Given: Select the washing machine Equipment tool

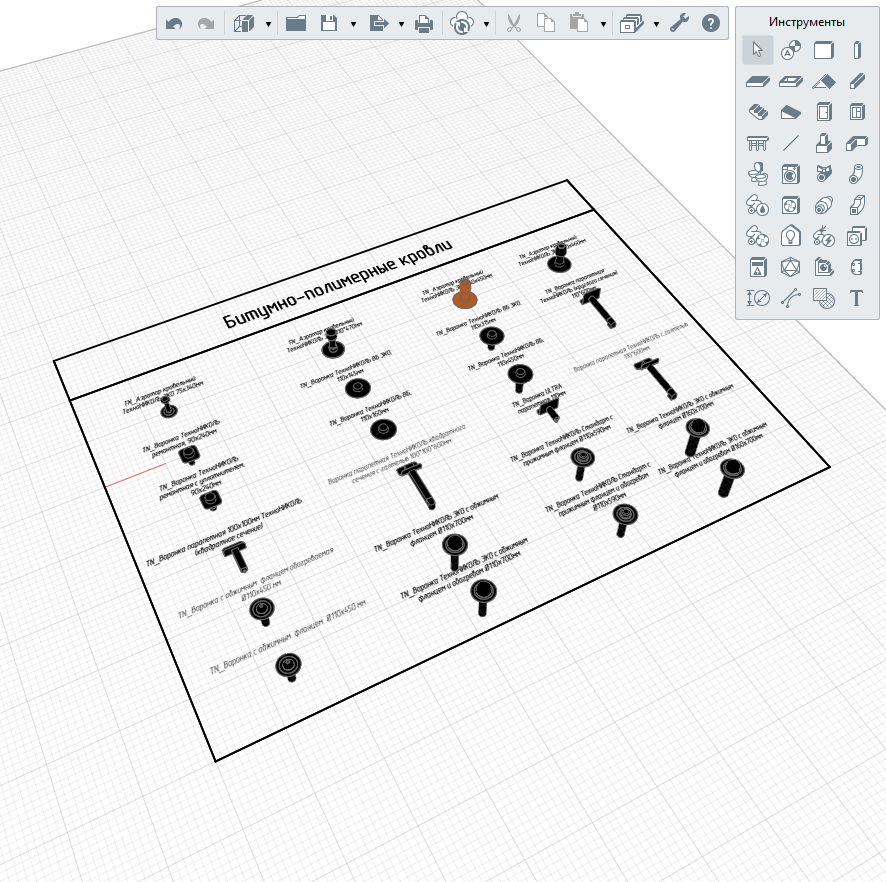Looking at the screenshot, I should coord(791,174).
